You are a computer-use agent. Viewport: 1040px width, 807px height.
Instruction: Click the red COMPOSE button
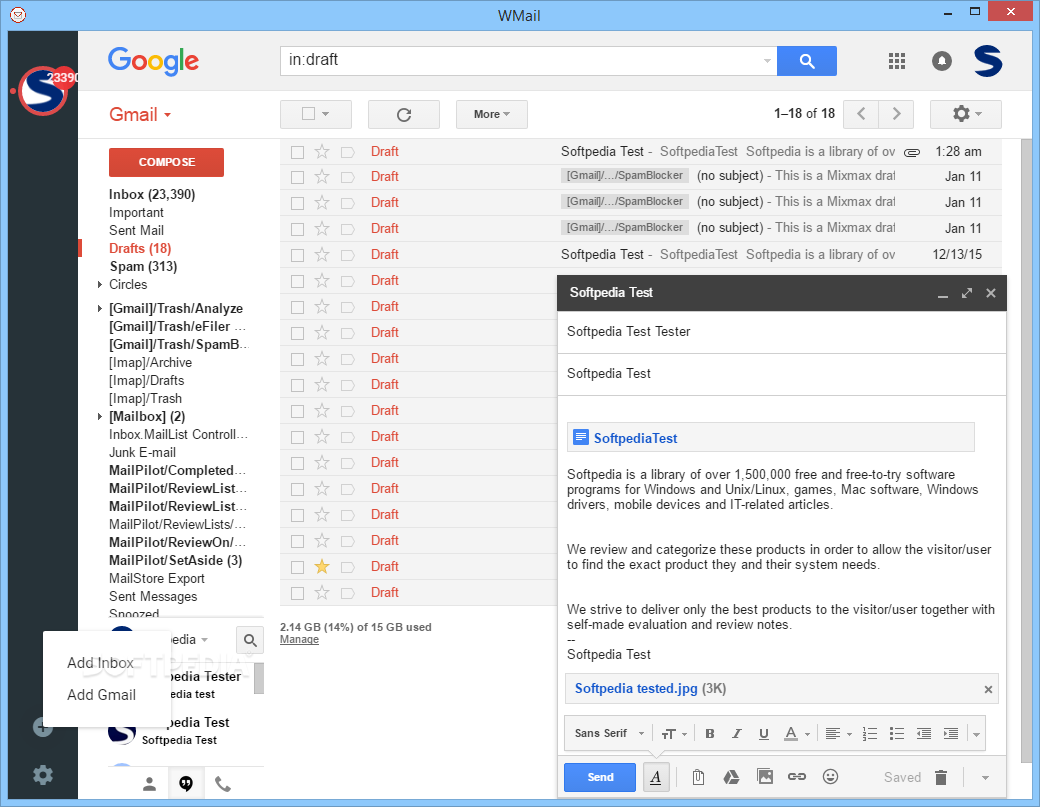166,162
